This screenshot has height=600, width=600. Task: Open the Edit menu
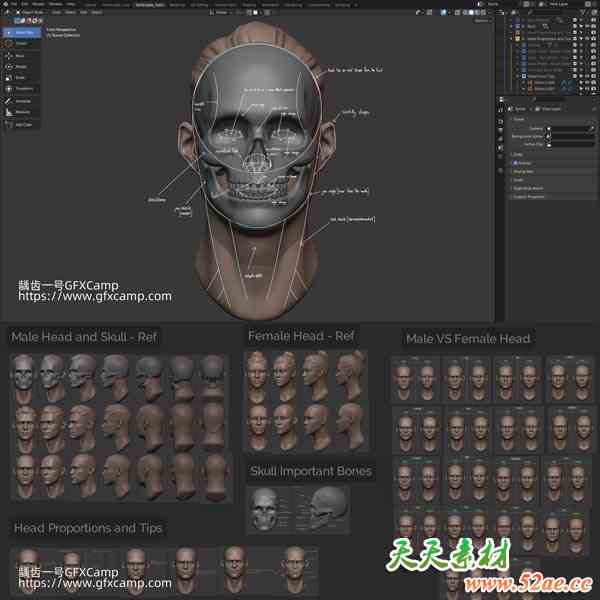point(25,4)
